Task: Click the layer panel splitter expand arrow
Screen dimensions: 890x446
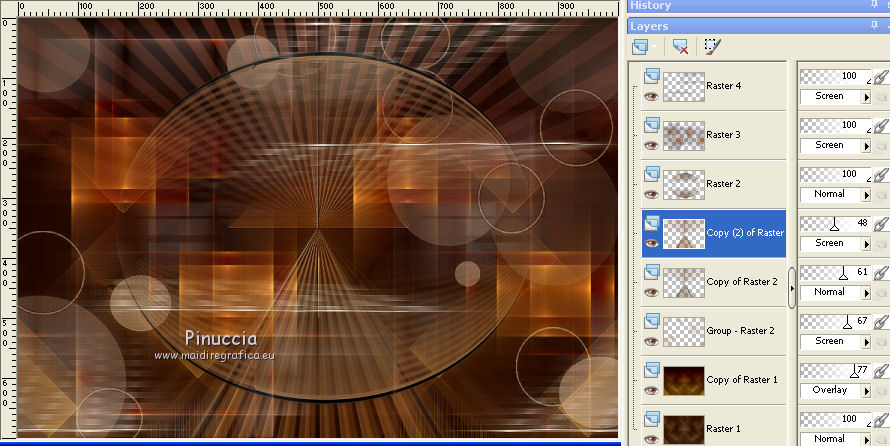Action: point(792,288)
